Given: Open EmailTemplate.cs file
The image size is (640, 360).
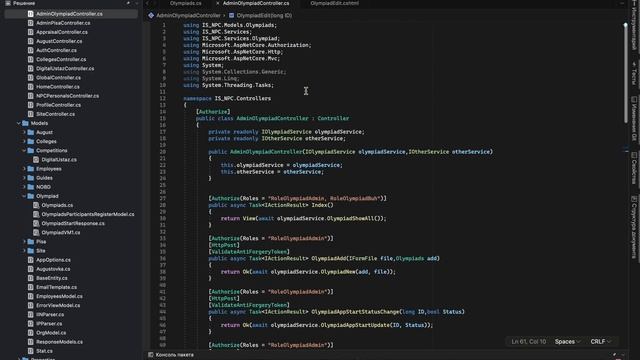Looking at the screenshot, I should tap(56, 287).
